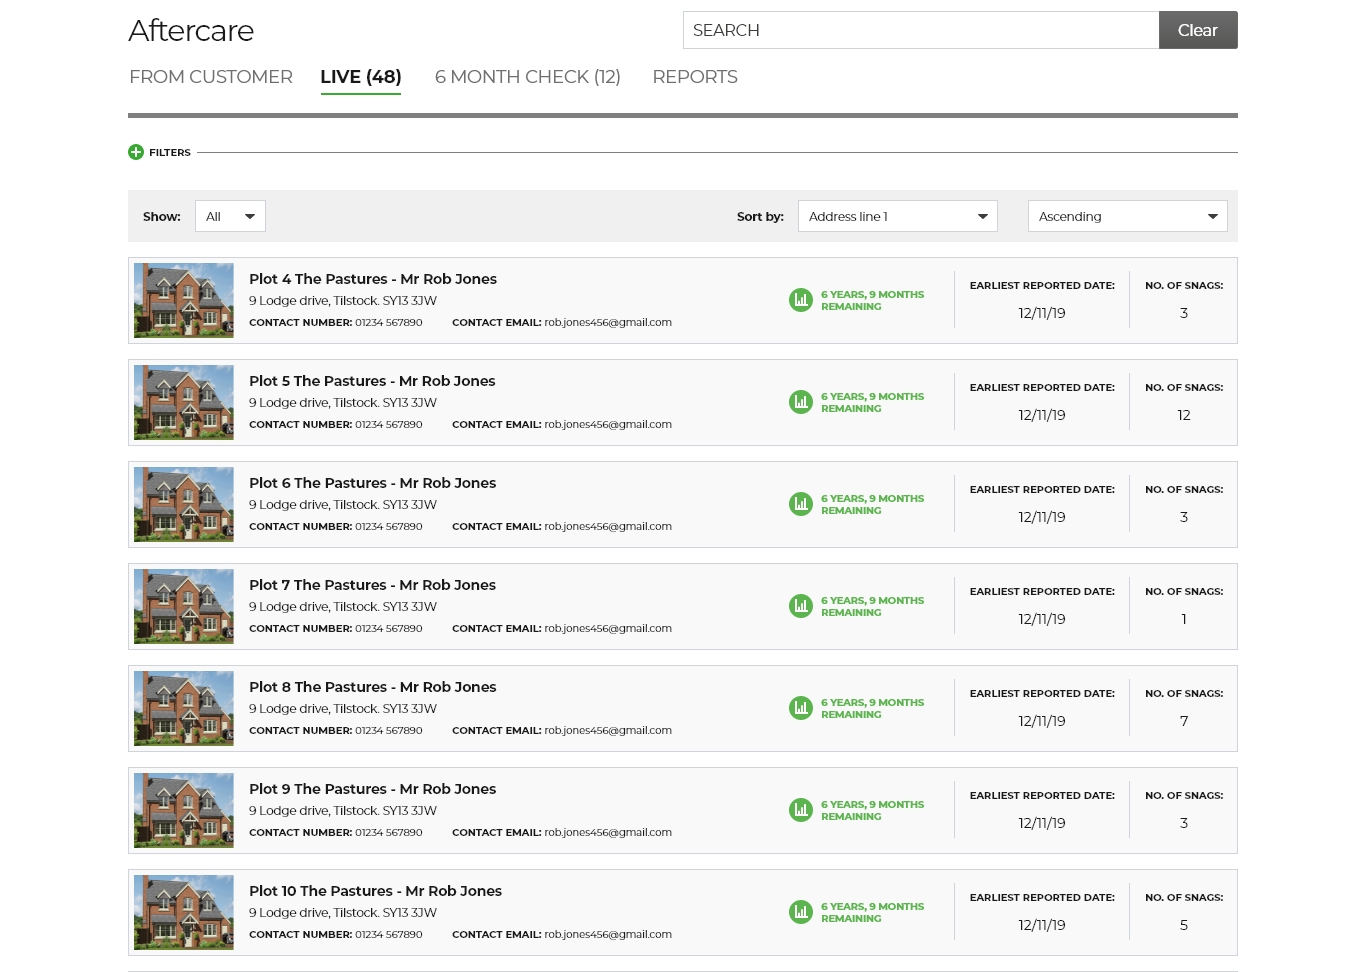The image size is (1366, 972).
Task: Open the Show All dropdown
Action: click(x=230, y=216)
